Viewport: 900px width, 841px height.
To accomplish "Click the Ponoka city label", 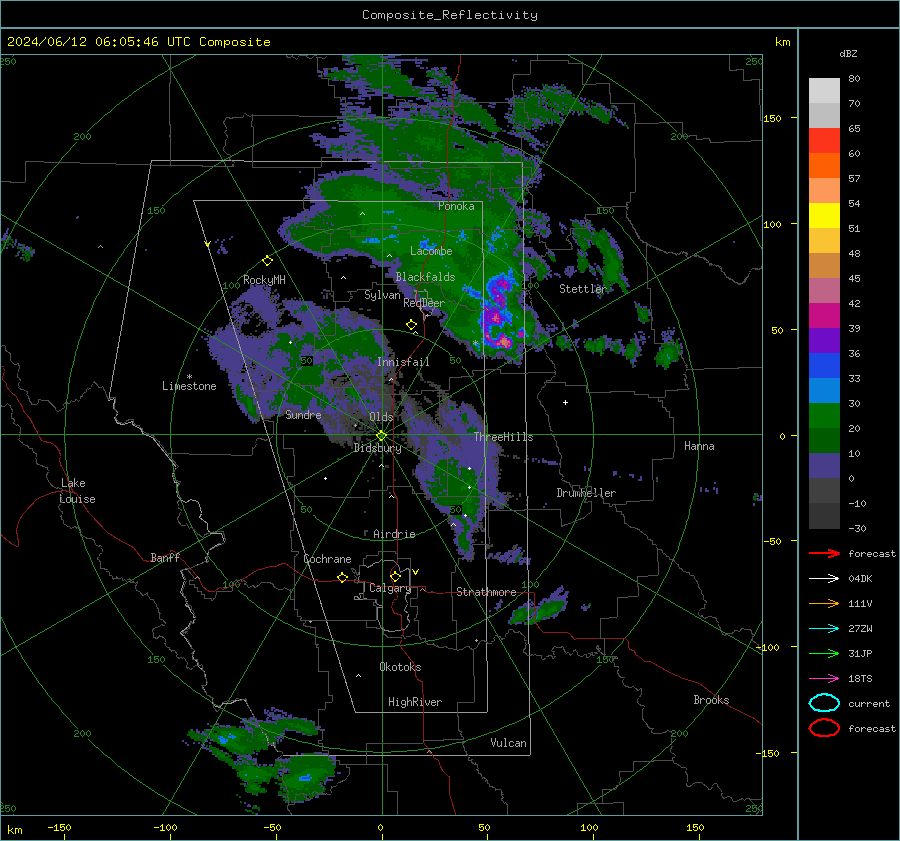I will click(x=456, y=206).
